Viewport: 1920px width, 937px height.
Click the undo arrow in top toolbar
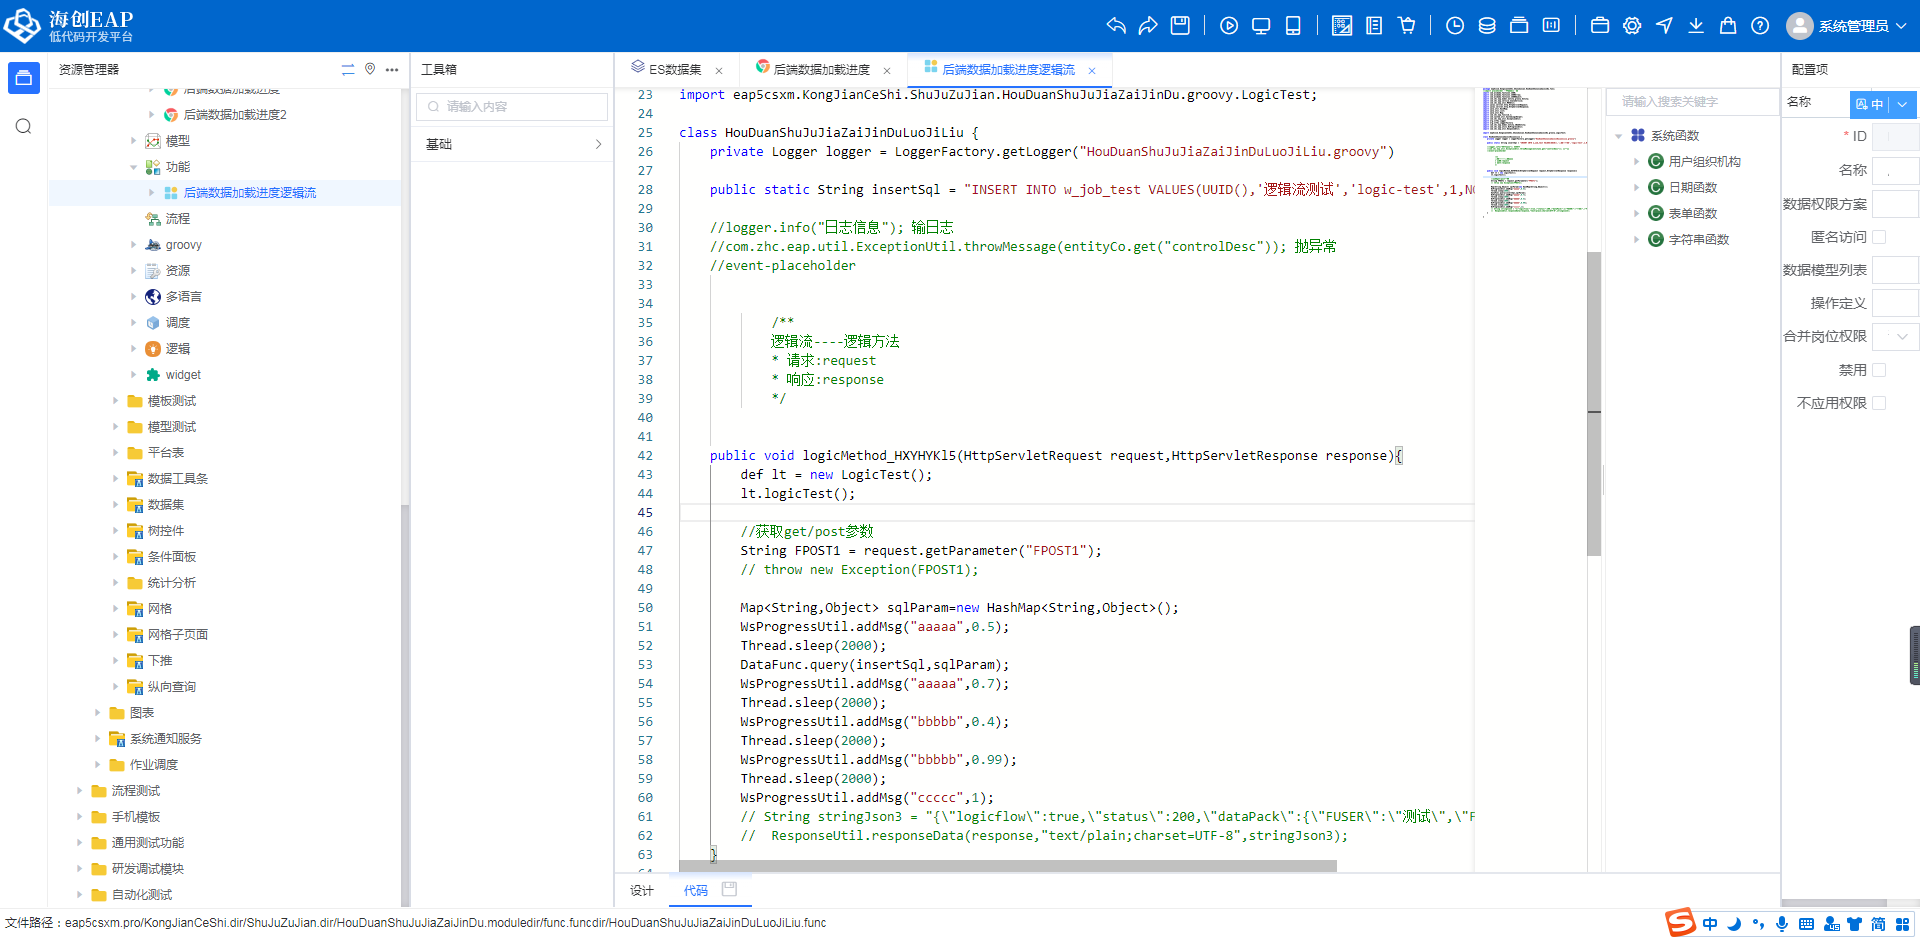tap(1116, 26)
